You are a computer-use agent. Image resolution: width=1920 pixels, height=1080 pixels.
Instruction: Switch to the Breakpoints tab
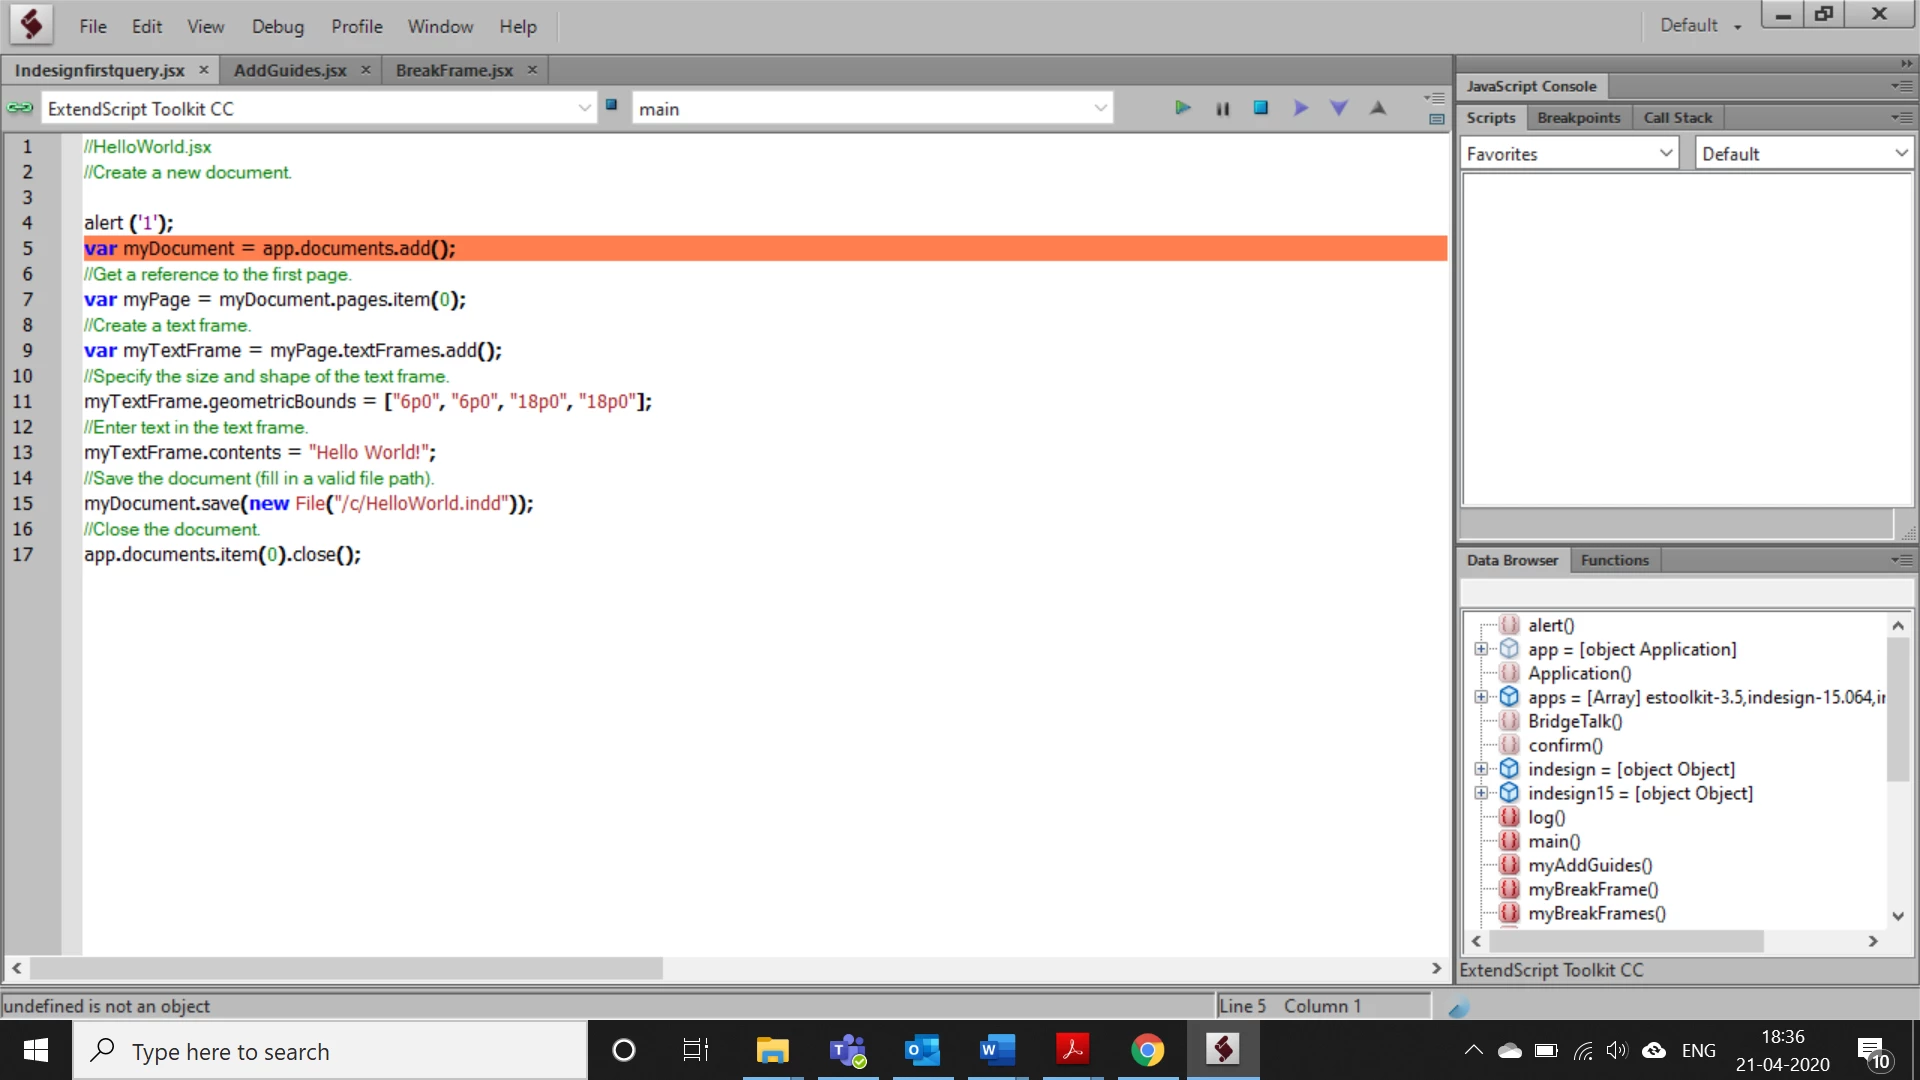(1578, 118)
